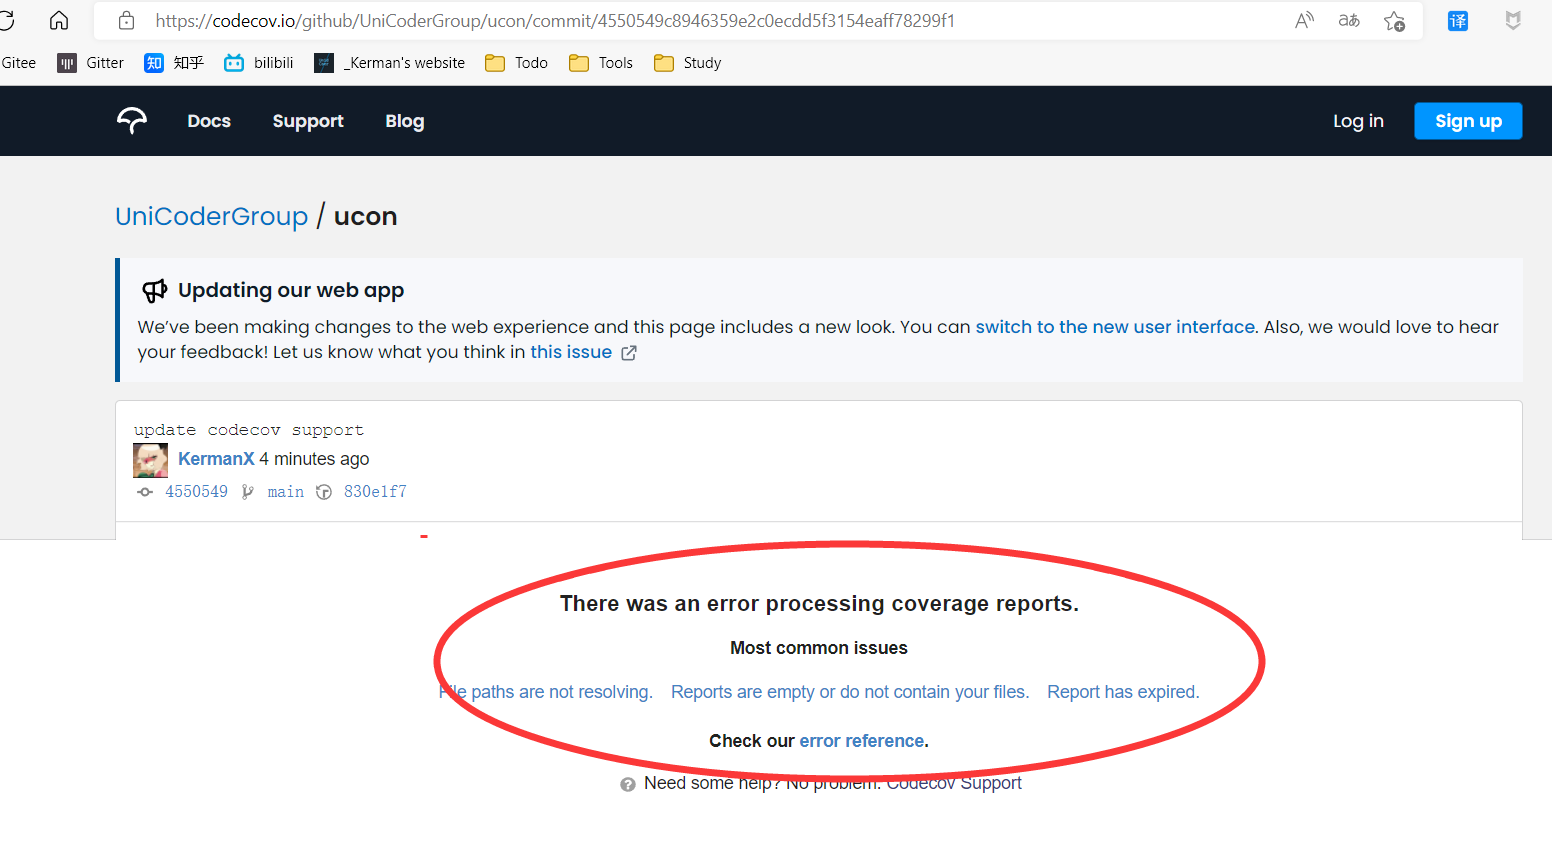Click the help question mark near Codecov Support
1552x859 pixels.
pyautogui.click(x=627, y=784)
